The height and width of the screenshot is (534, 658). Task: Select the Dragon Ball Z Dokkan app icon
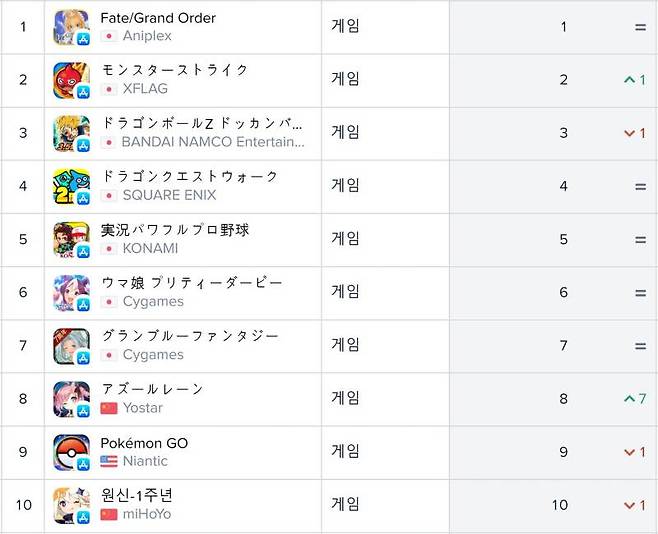[71, 133]
